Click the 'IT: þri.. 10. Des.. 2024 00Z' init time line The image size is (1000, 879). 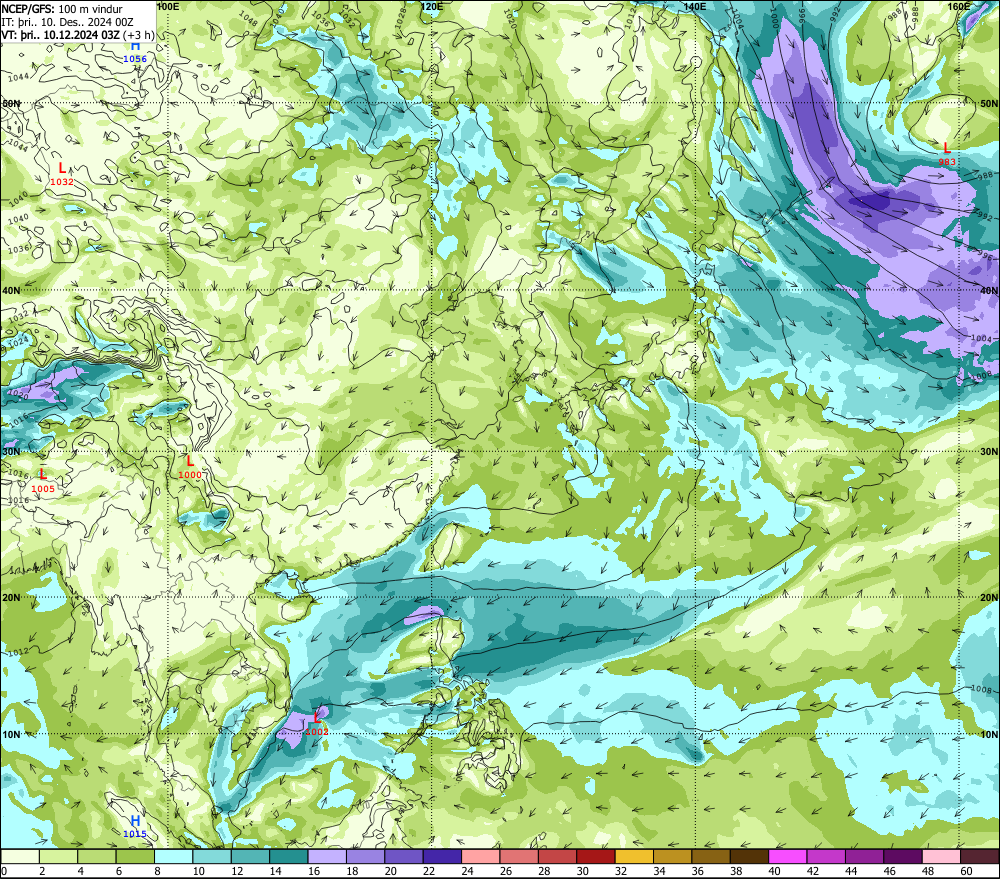coord(67,22)
